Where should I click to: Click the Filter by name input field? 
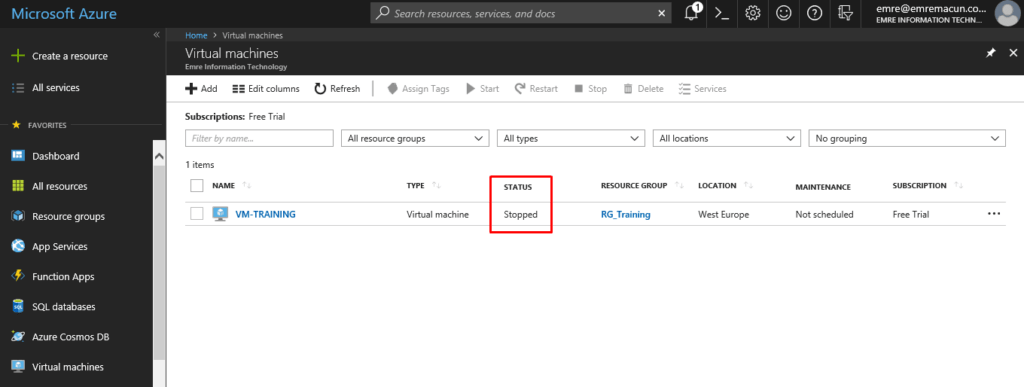tap(259, 138)
